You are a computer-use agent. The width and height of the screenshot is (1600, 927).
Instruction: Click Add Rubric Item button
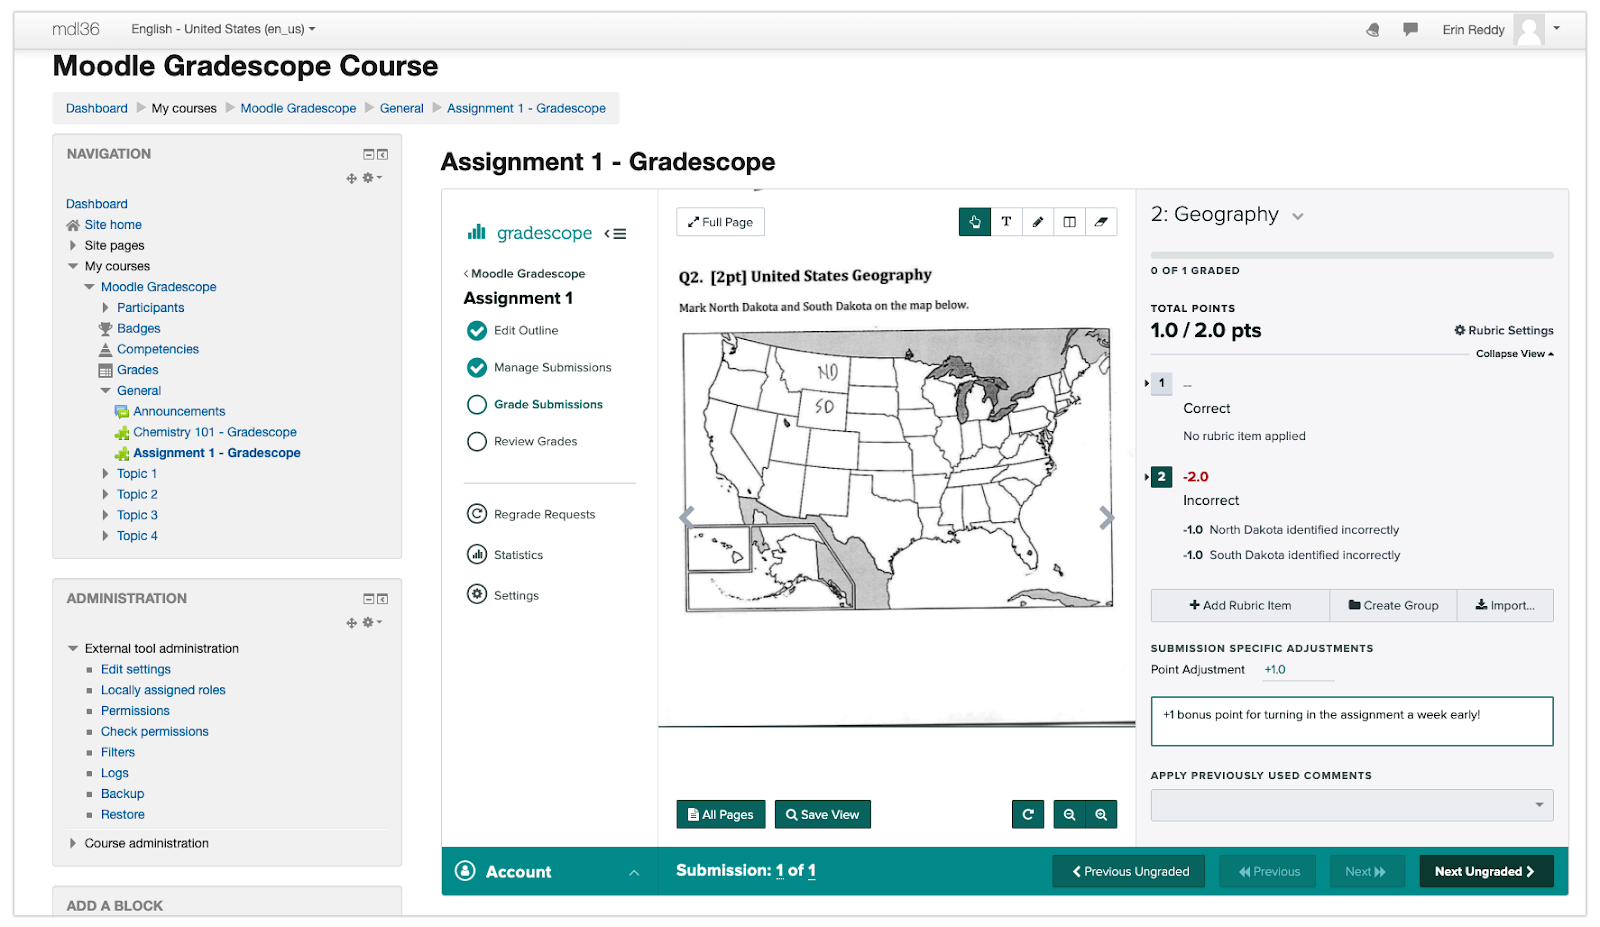coord(1240,606)
